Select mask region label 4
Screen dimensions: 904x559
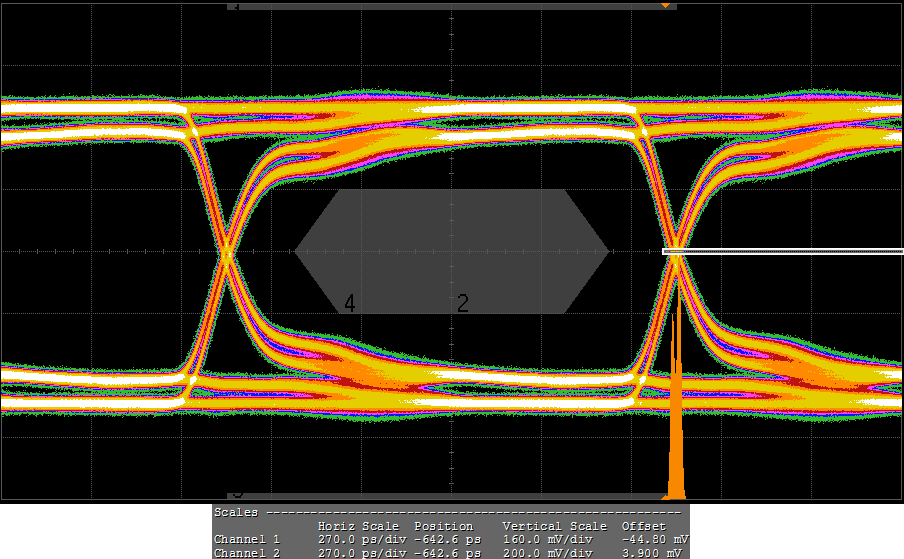pos(350,304)
